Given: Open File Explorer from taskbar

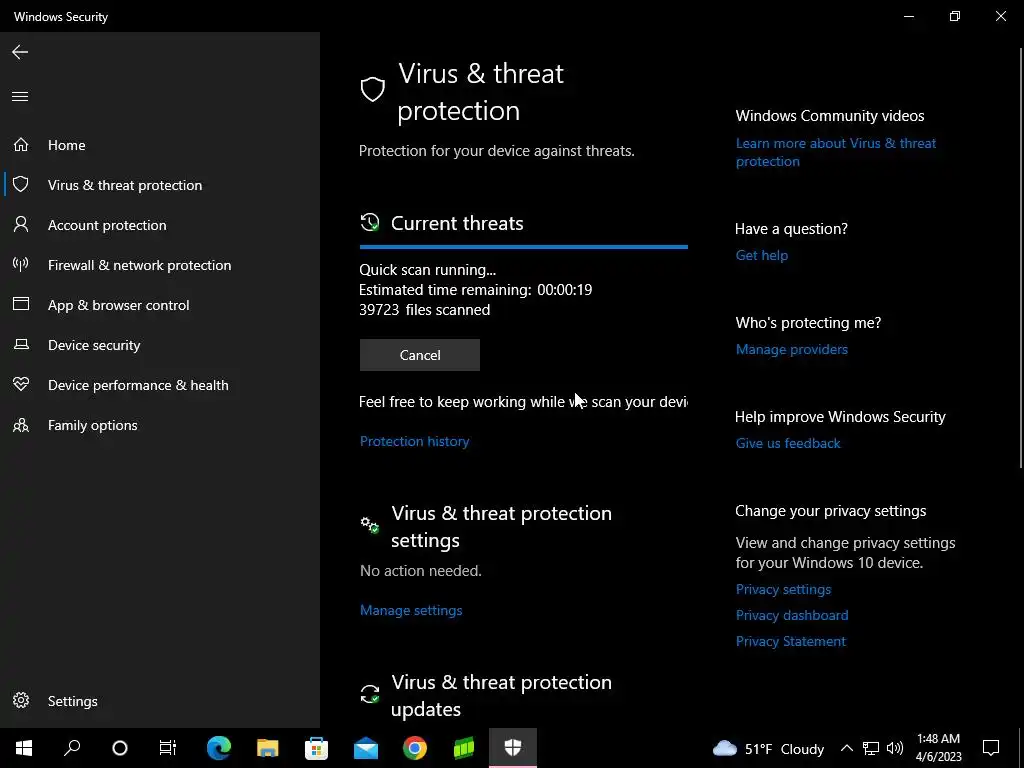Looking at the screenshot, I should pyautogui.click(x=268, y=748).
